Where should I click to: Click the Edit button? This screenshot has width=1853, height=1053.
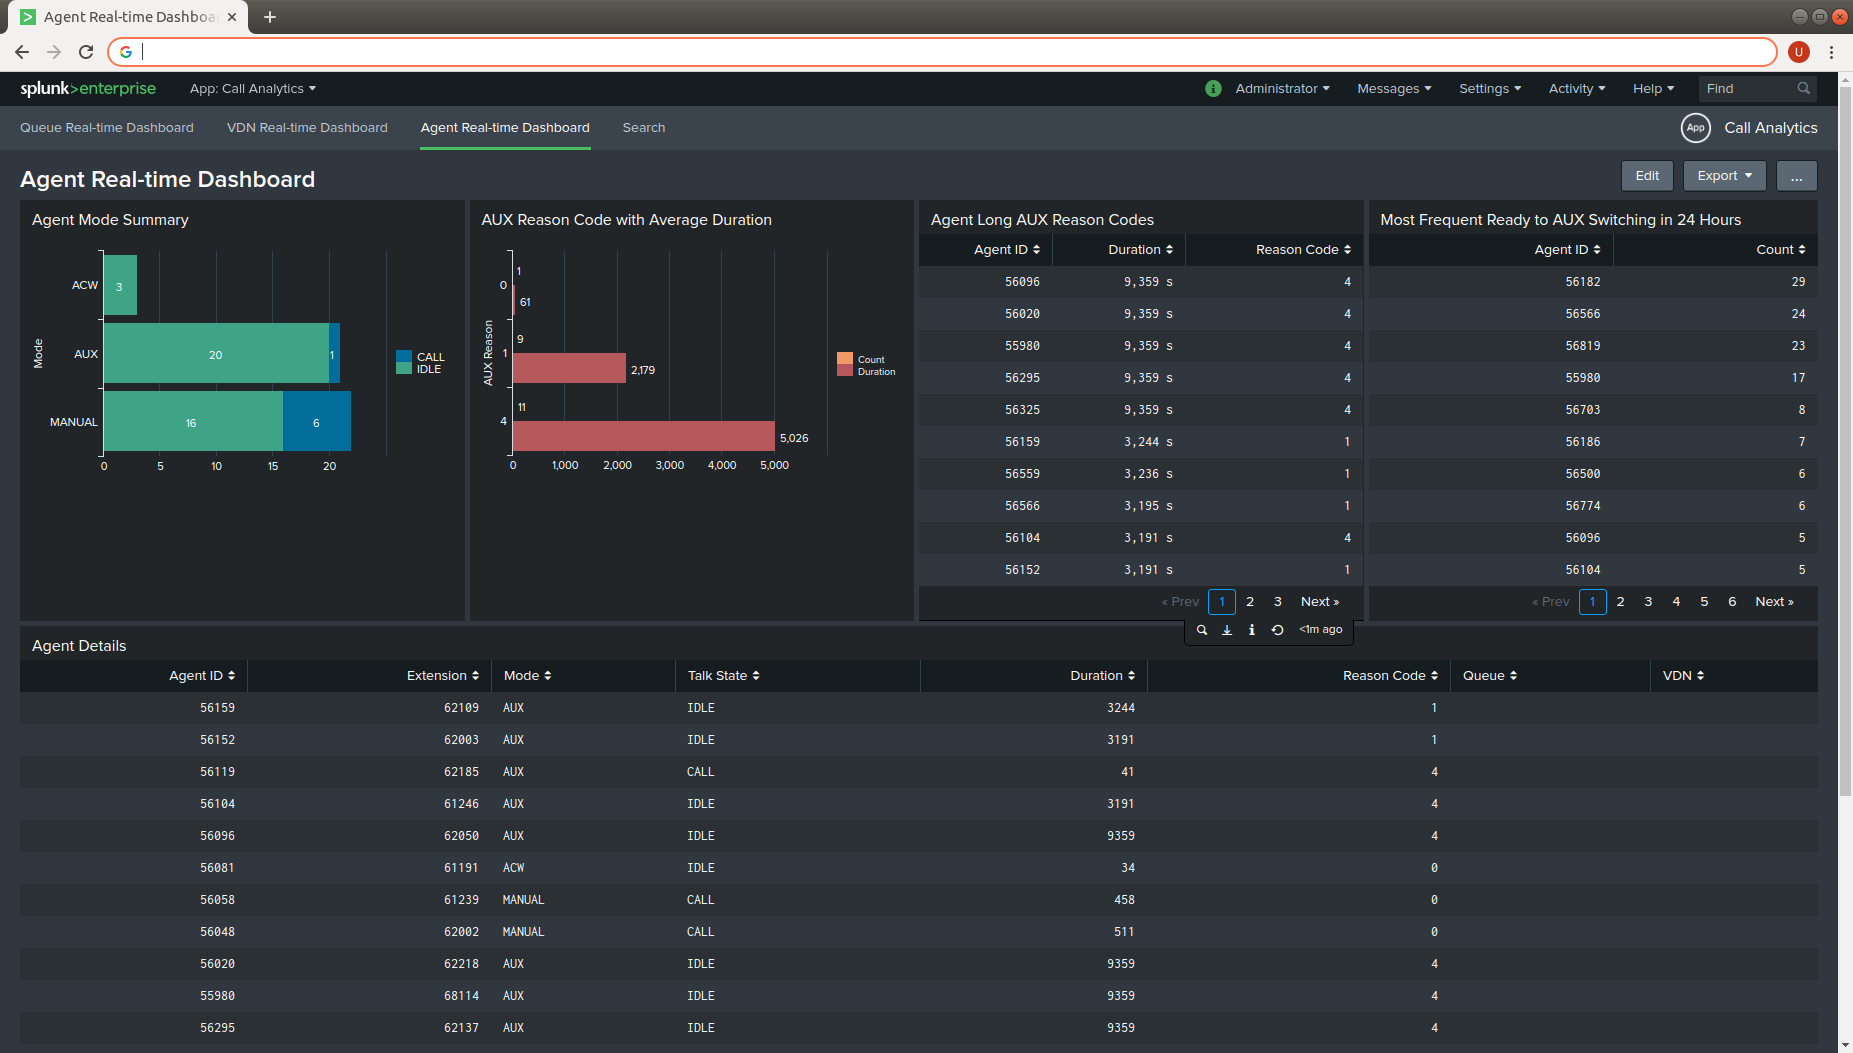pyautogui.click(x=1647, y=176)
